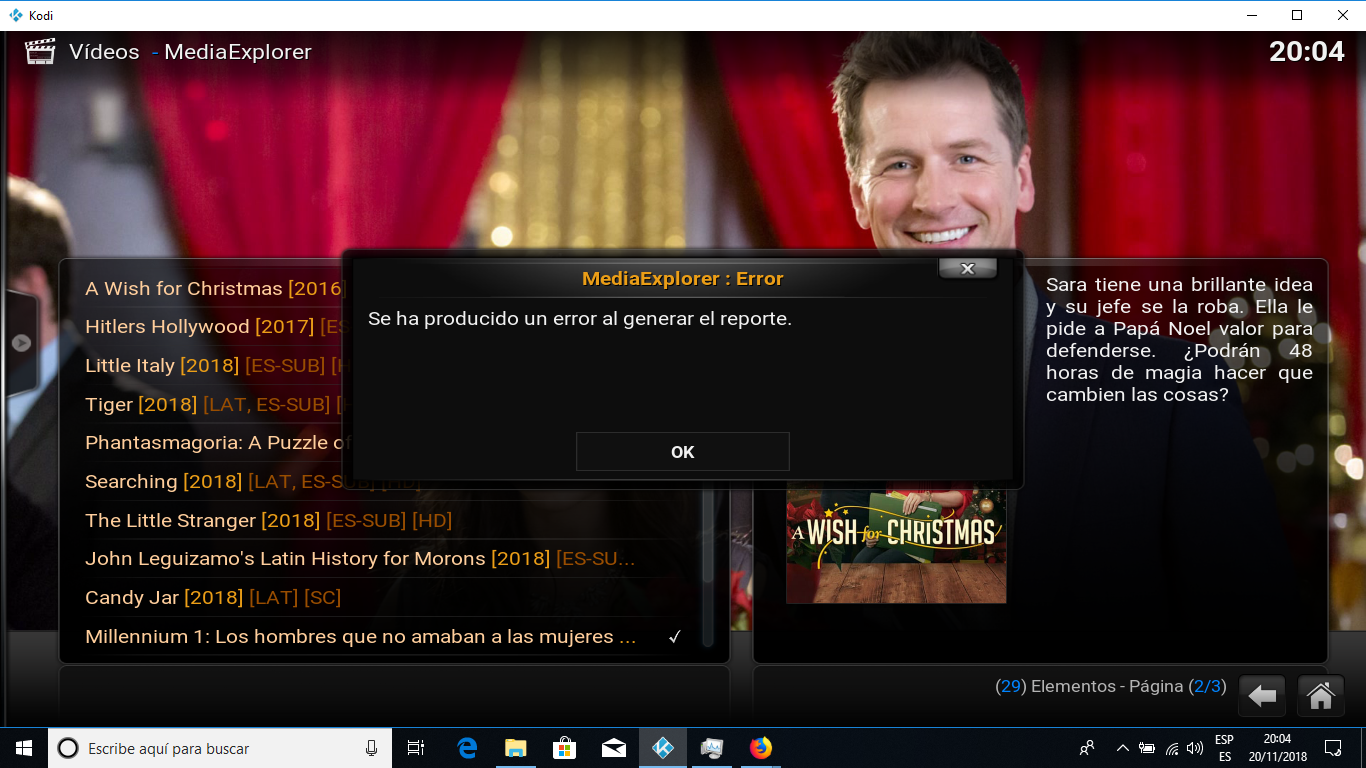Open the notification center icon
Screen dimensions: 1366x768
pyautogui.click(x=1332, y=748)
